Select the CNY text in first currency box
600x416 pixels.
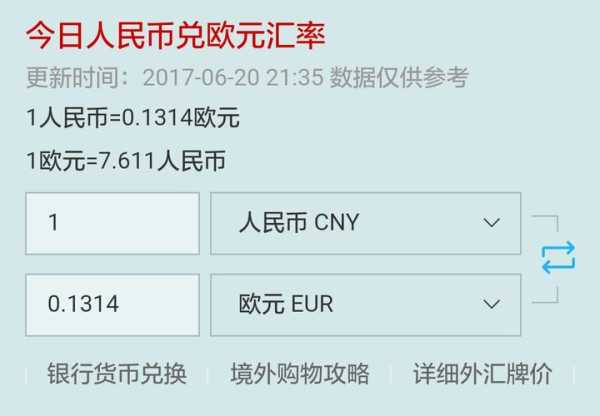(336, 222)
